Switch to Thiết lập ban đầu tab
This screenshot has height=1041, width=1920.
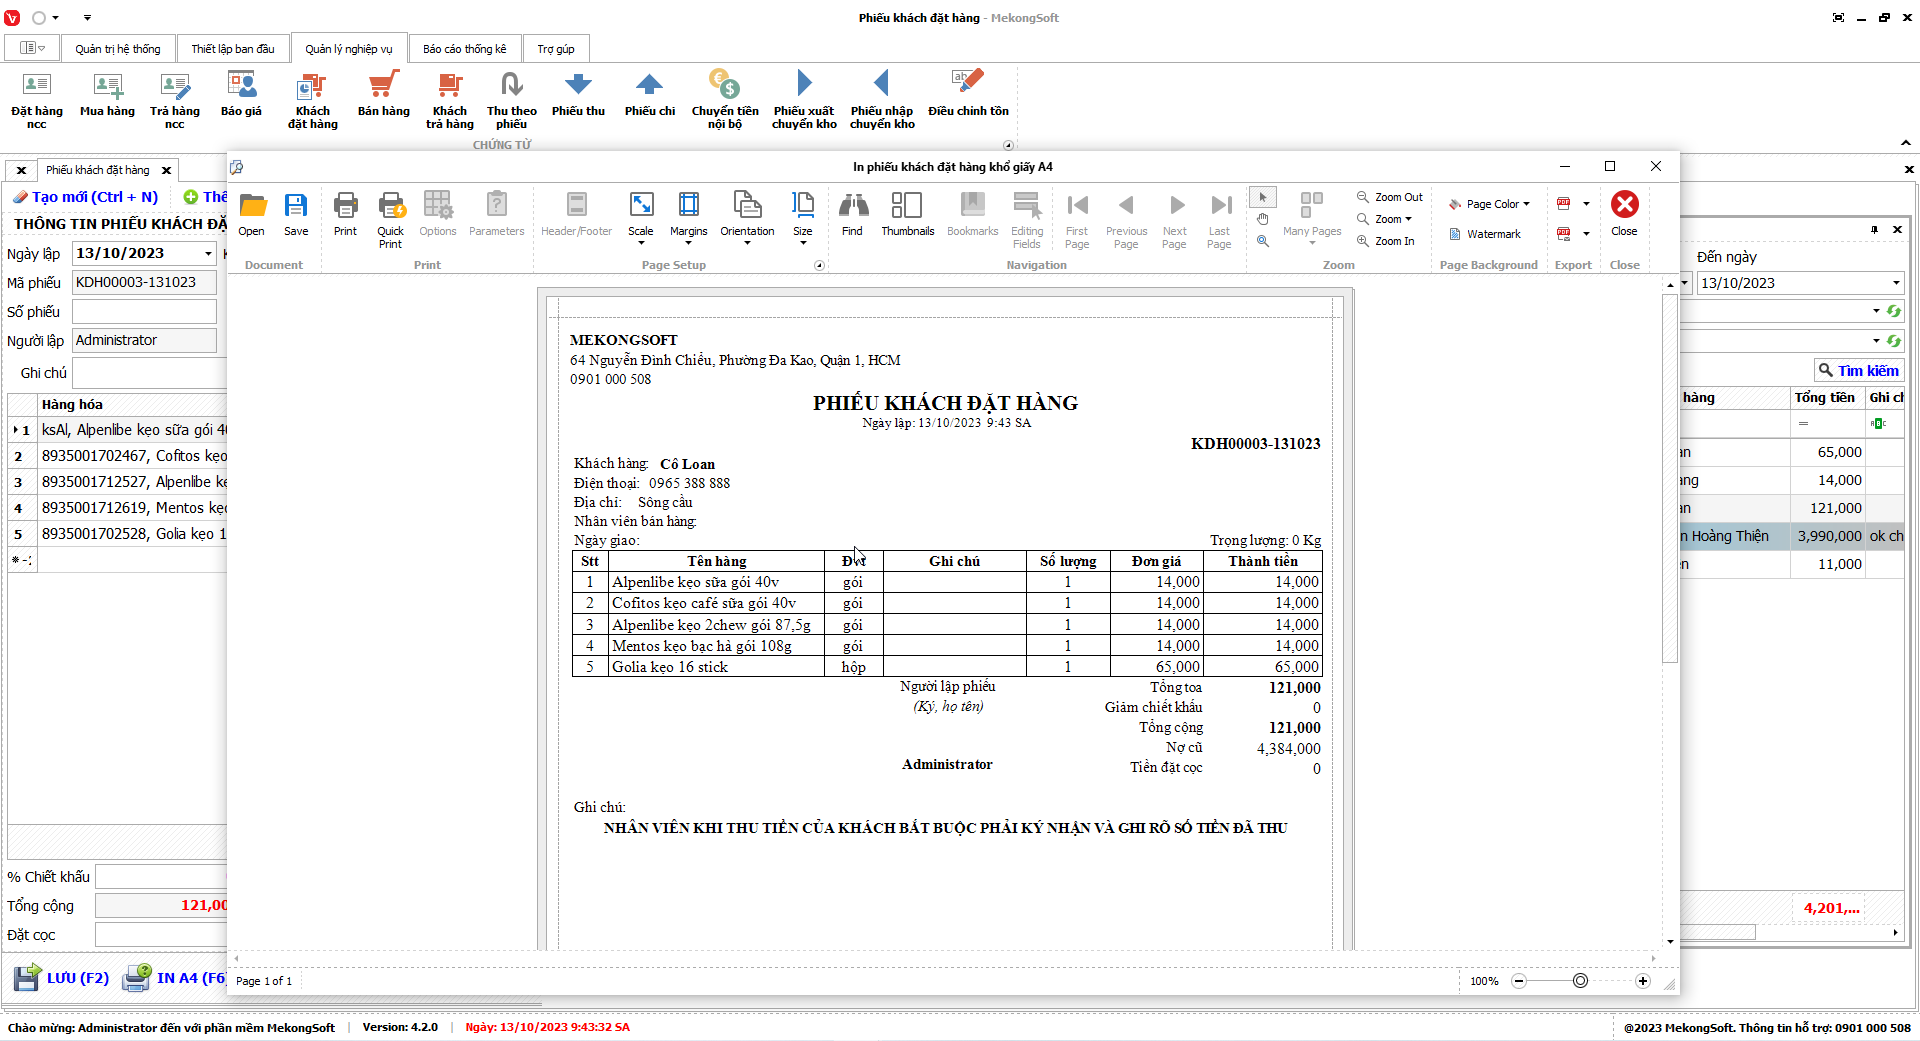tap(233, 49)
